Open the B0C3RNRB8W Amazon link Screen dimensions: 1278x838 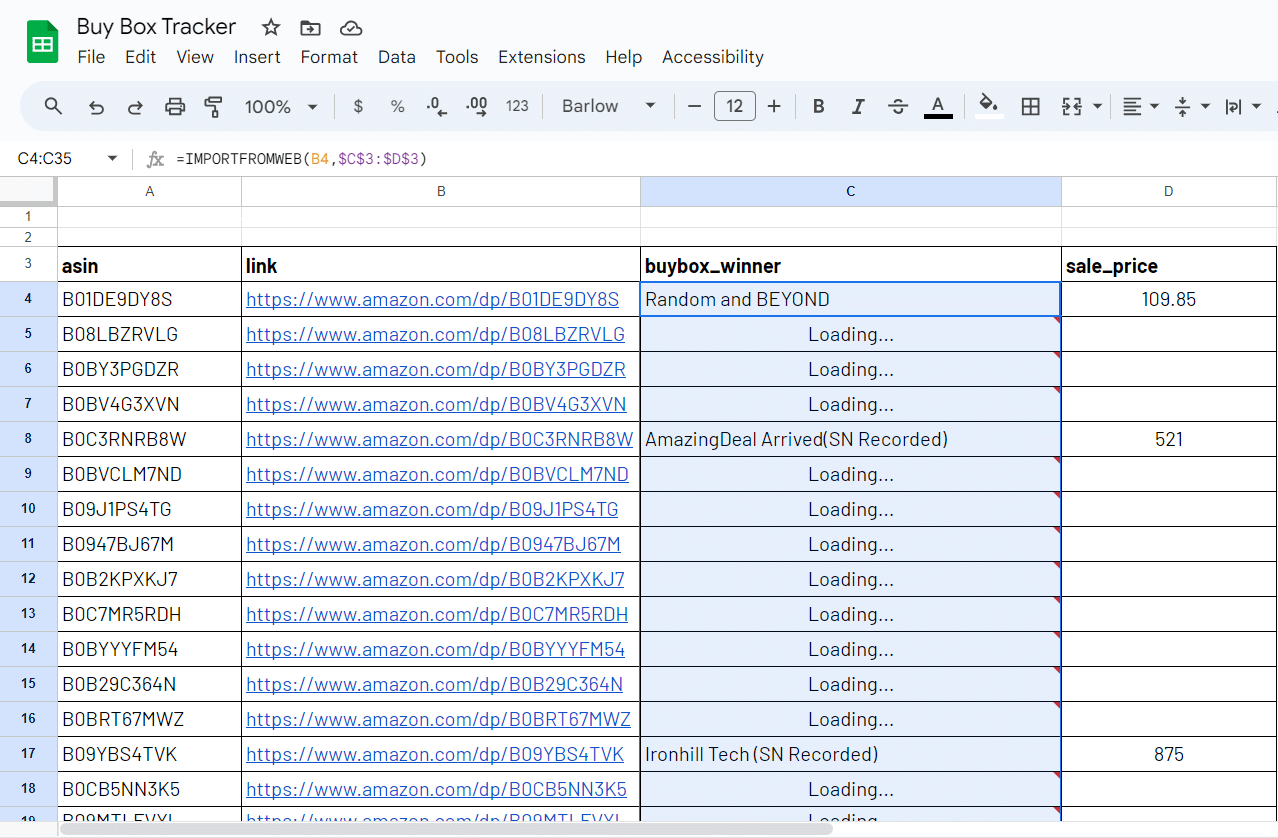point(439,439)
